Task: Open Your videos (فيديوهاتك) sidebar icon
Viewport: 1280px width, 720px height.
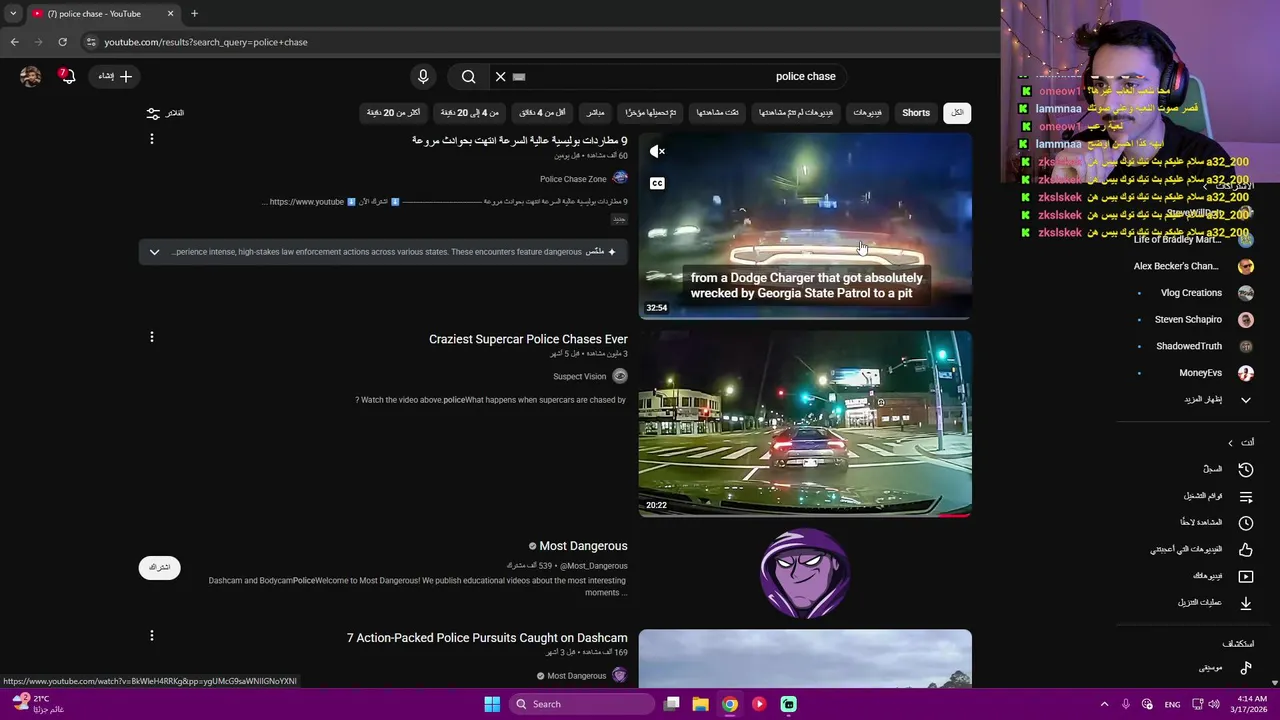Action: [1246, 576]
